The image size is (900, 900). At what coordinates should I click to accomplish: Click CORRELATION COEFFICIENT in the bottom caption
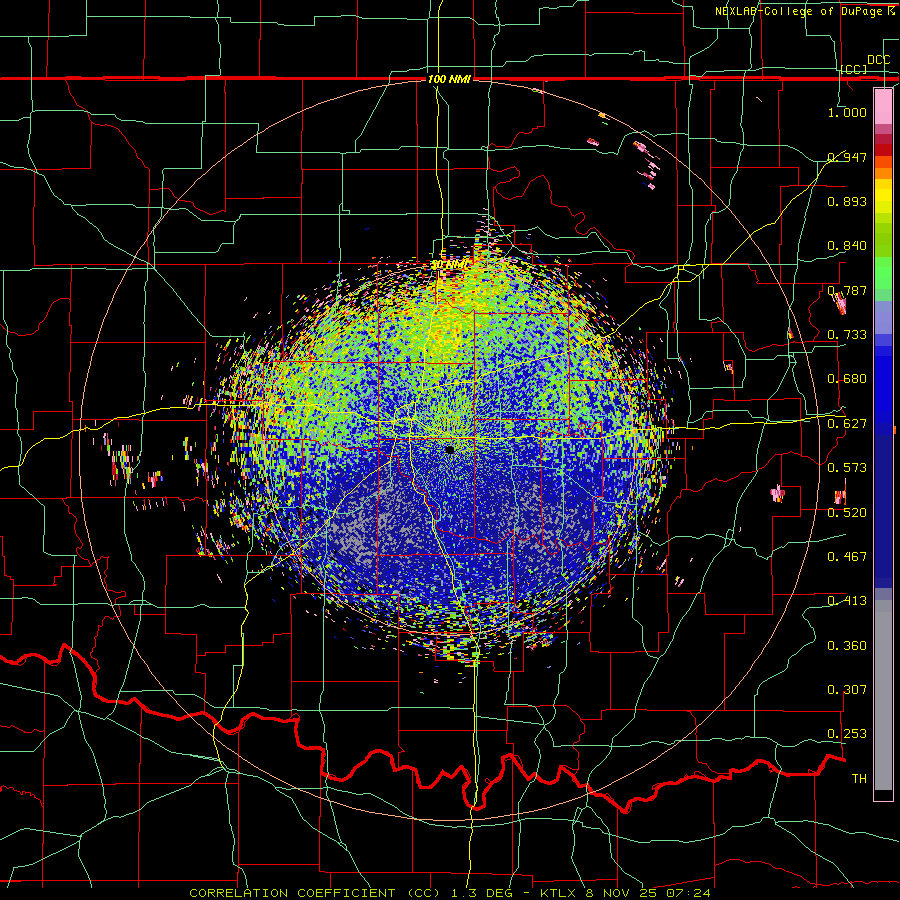point(292,893)
